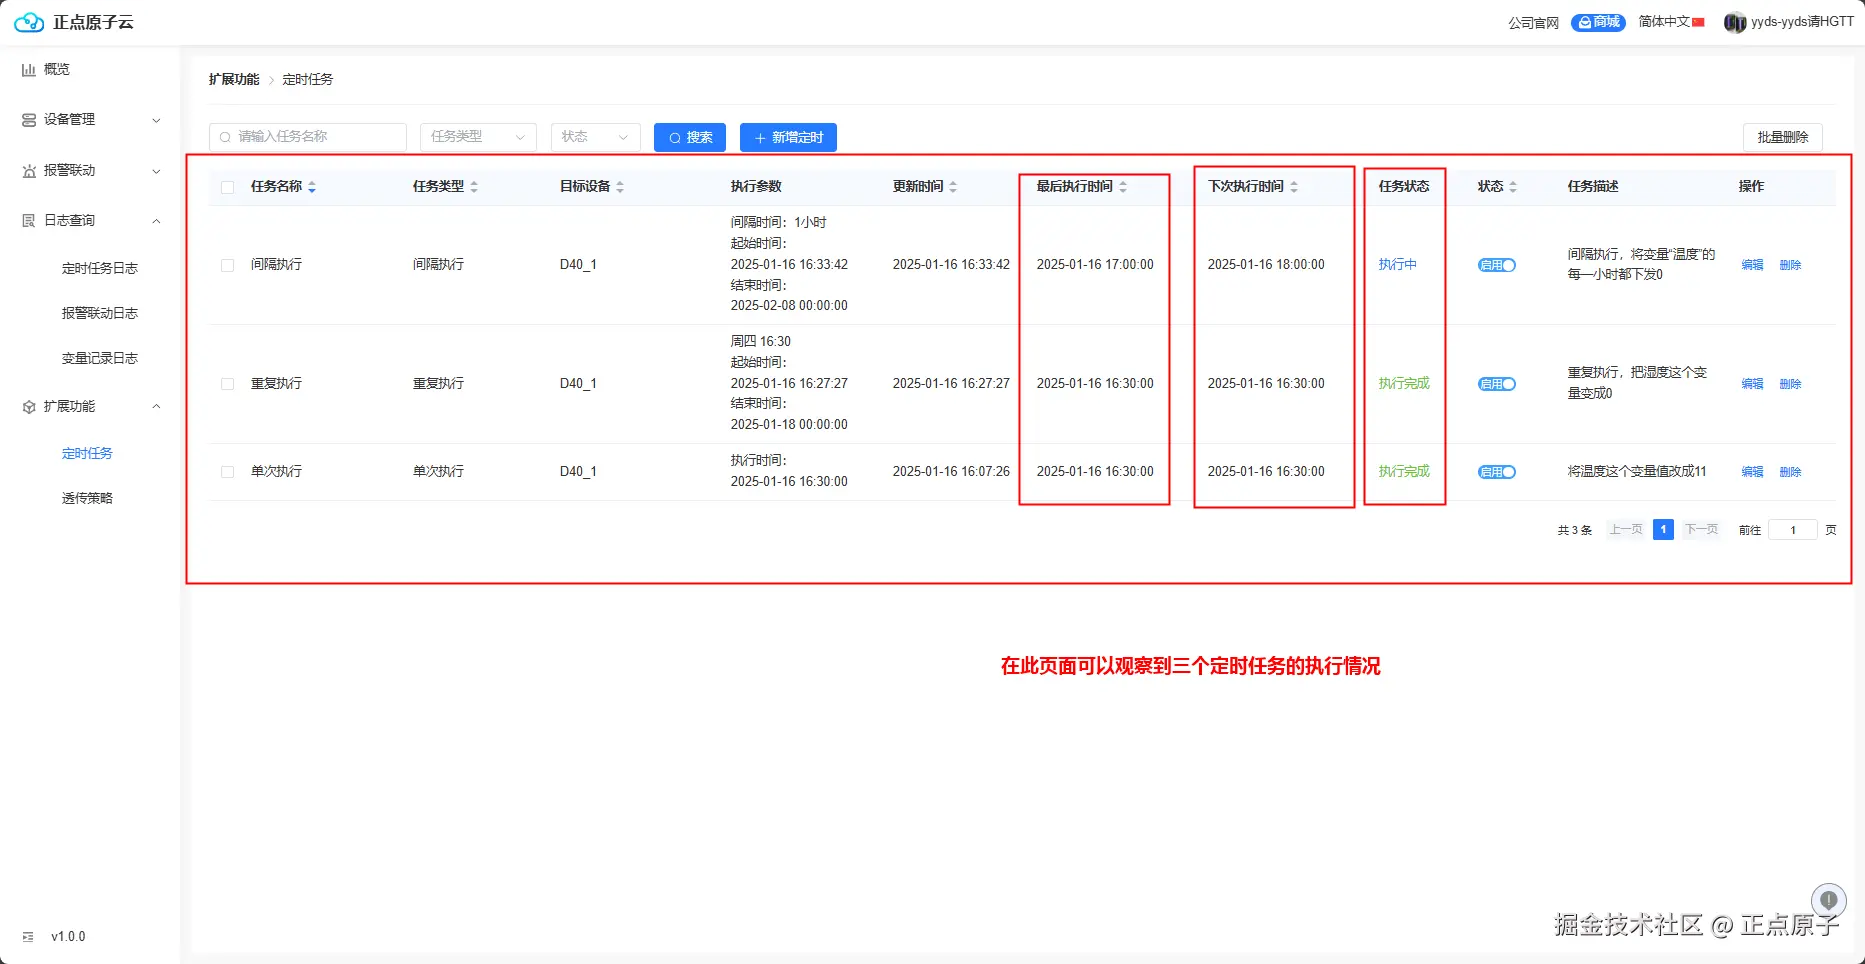Click the 日志查询 log icon
Image resolution: width=1865 pixels, height=964 pixels.
29,221
